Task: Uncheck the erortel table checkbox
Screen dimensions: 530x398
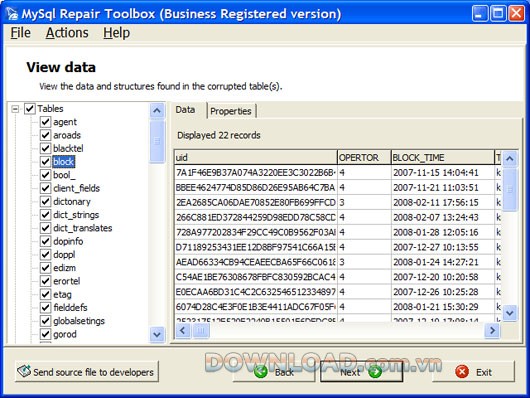Action: (45, 281)
